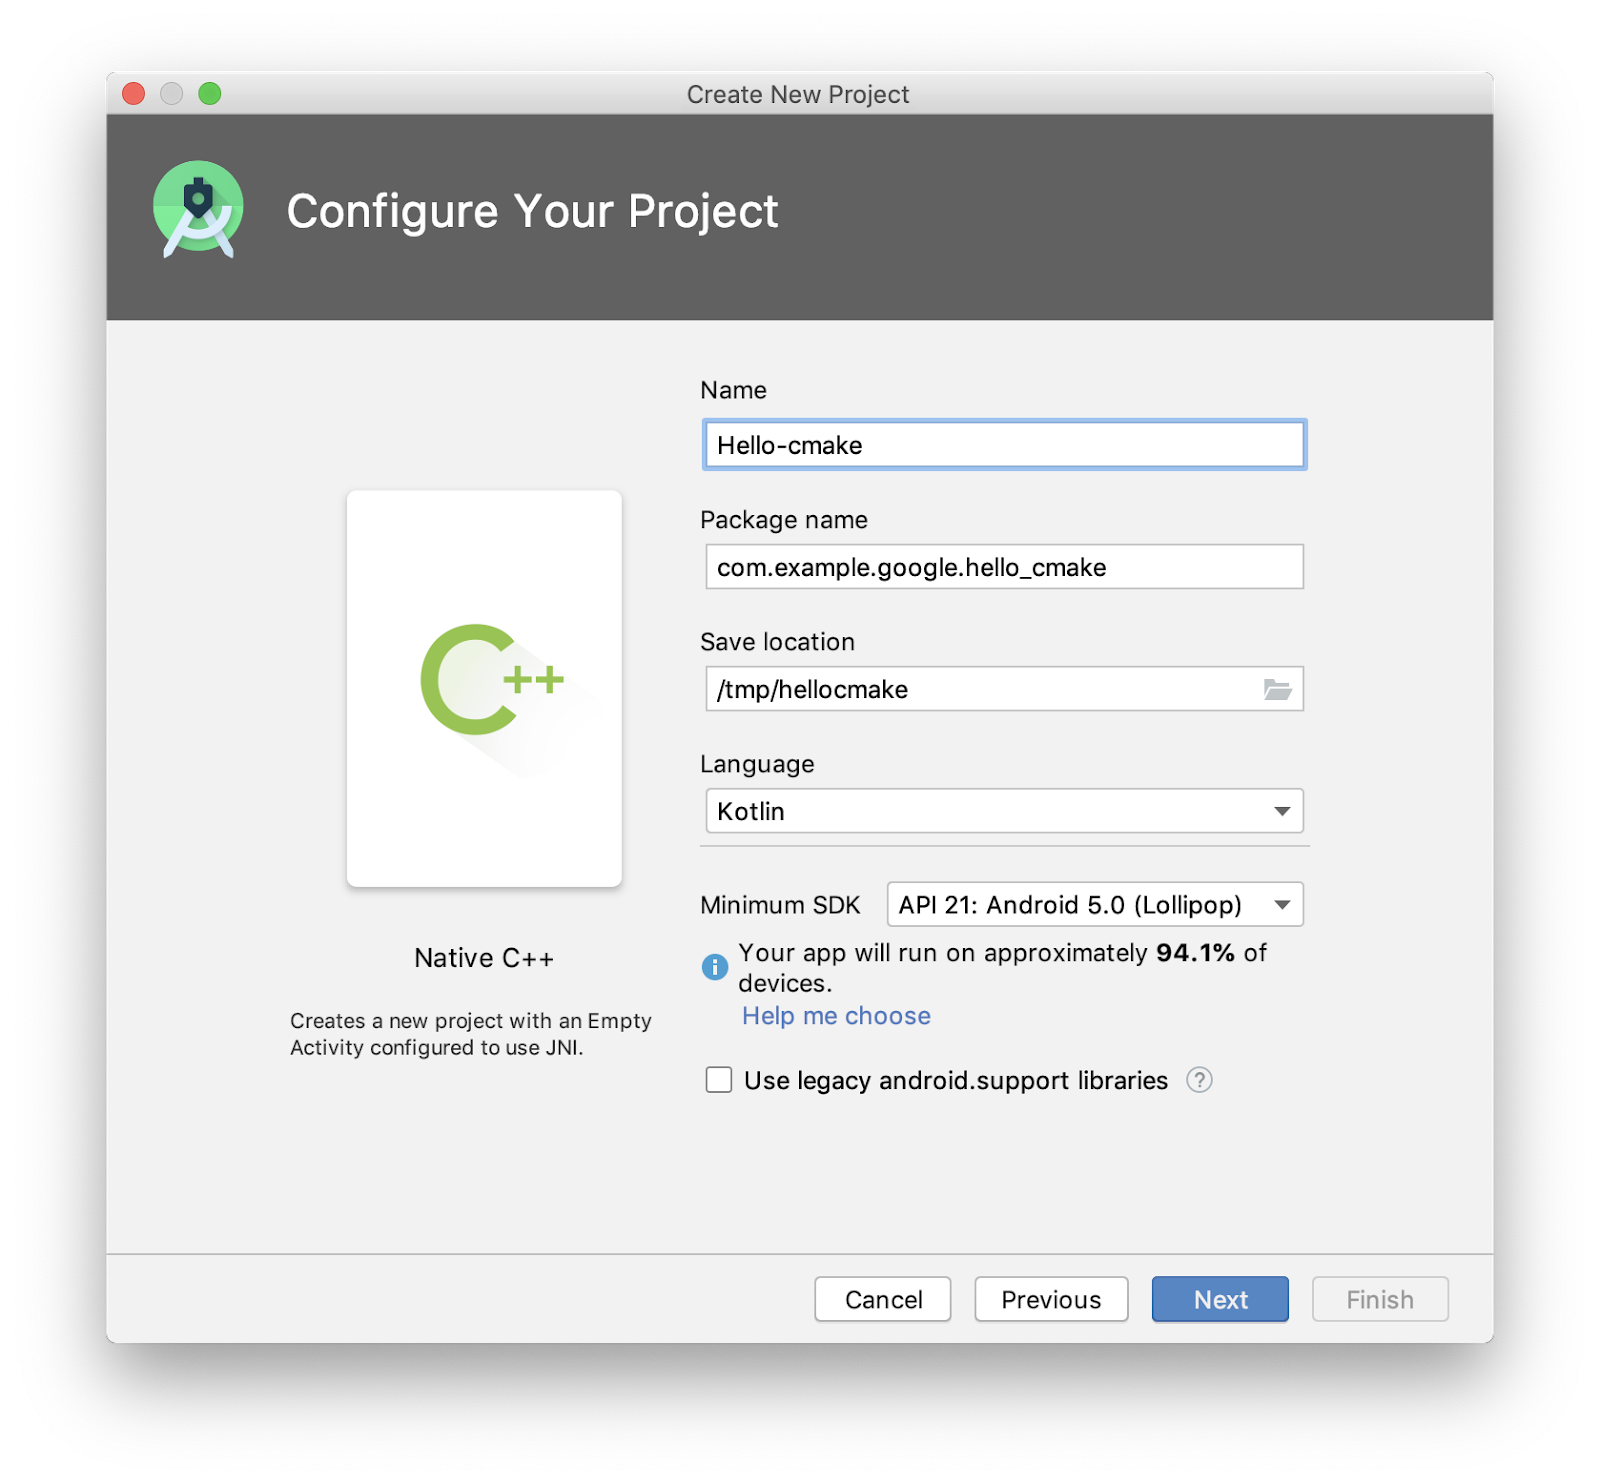Click the help icon next to legacy libraries
Image resolution: width=1600 pixels, height=1484 pixels.
pyautogui.click(x=1200, y=1080)
